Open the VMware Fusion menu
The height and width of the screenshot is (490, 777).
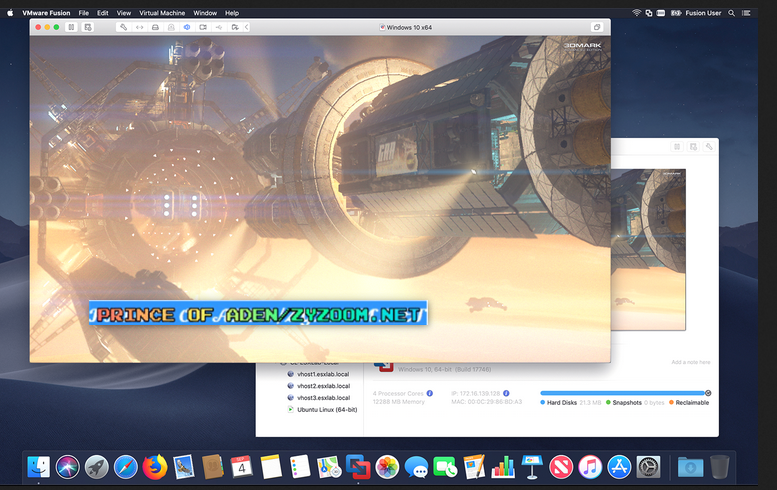(x=46, y=13)
